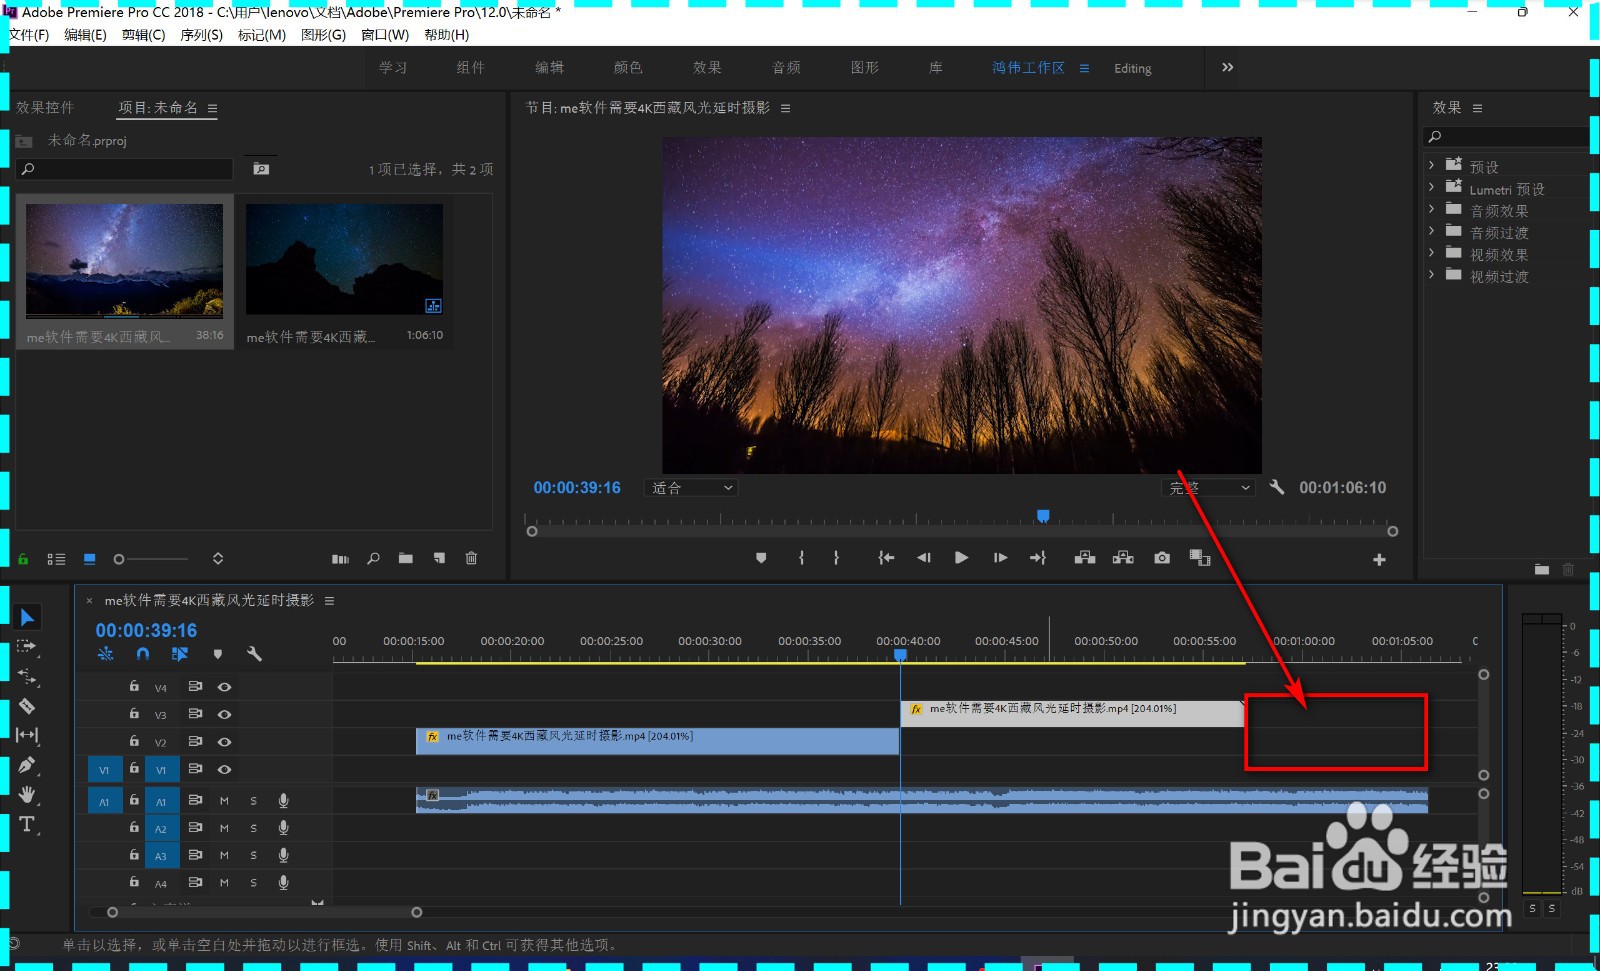Viewport: 1600px width, 971px height.
Task: Expand 视频过渡 folder
Action: [x=1431, y=274]
